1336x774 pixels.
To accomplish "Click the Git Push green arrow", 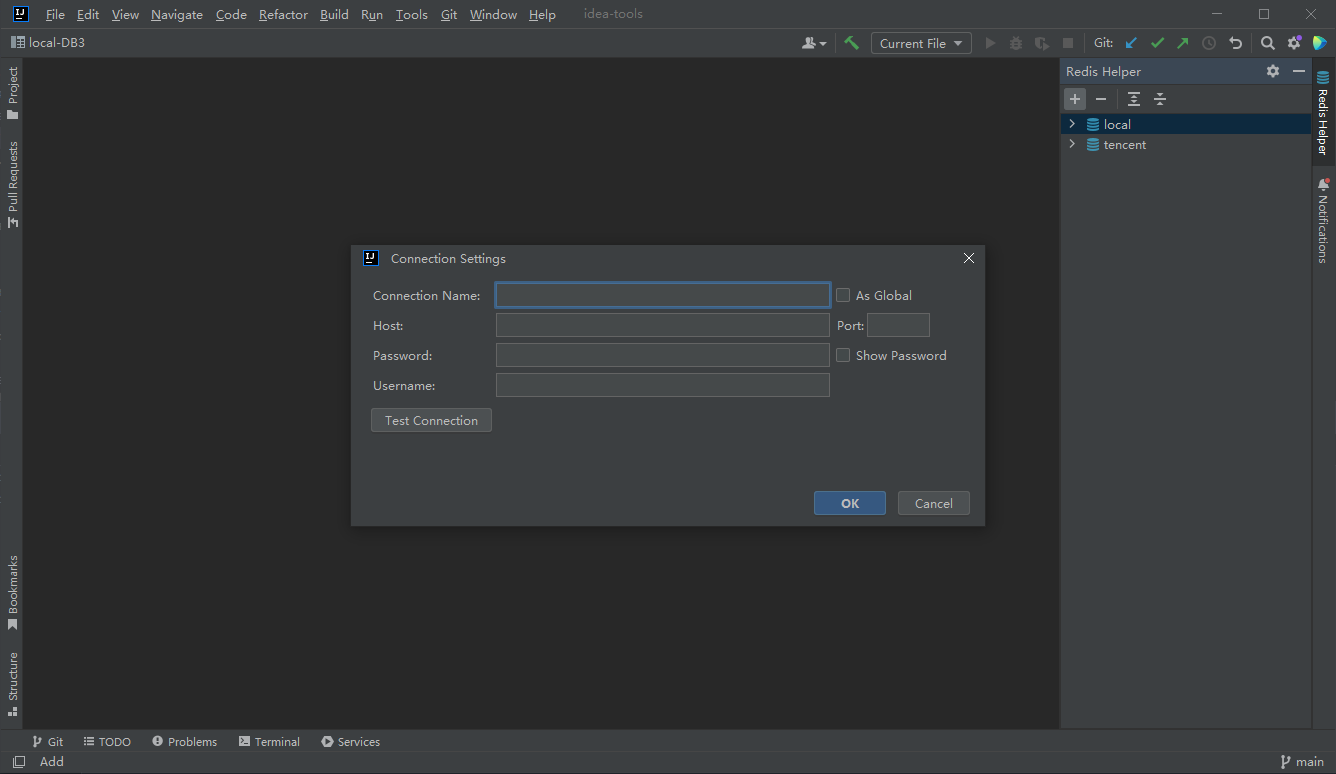I will pos(1183,43).
